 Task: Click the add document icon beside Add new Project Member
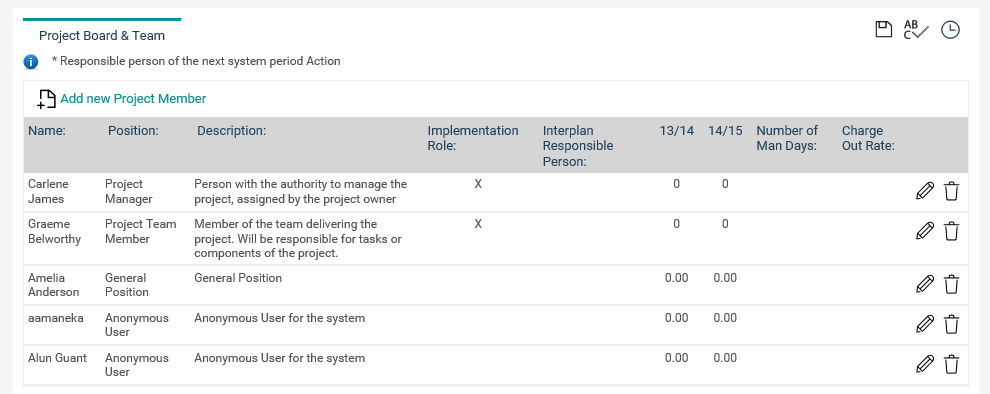coord(47,99)
